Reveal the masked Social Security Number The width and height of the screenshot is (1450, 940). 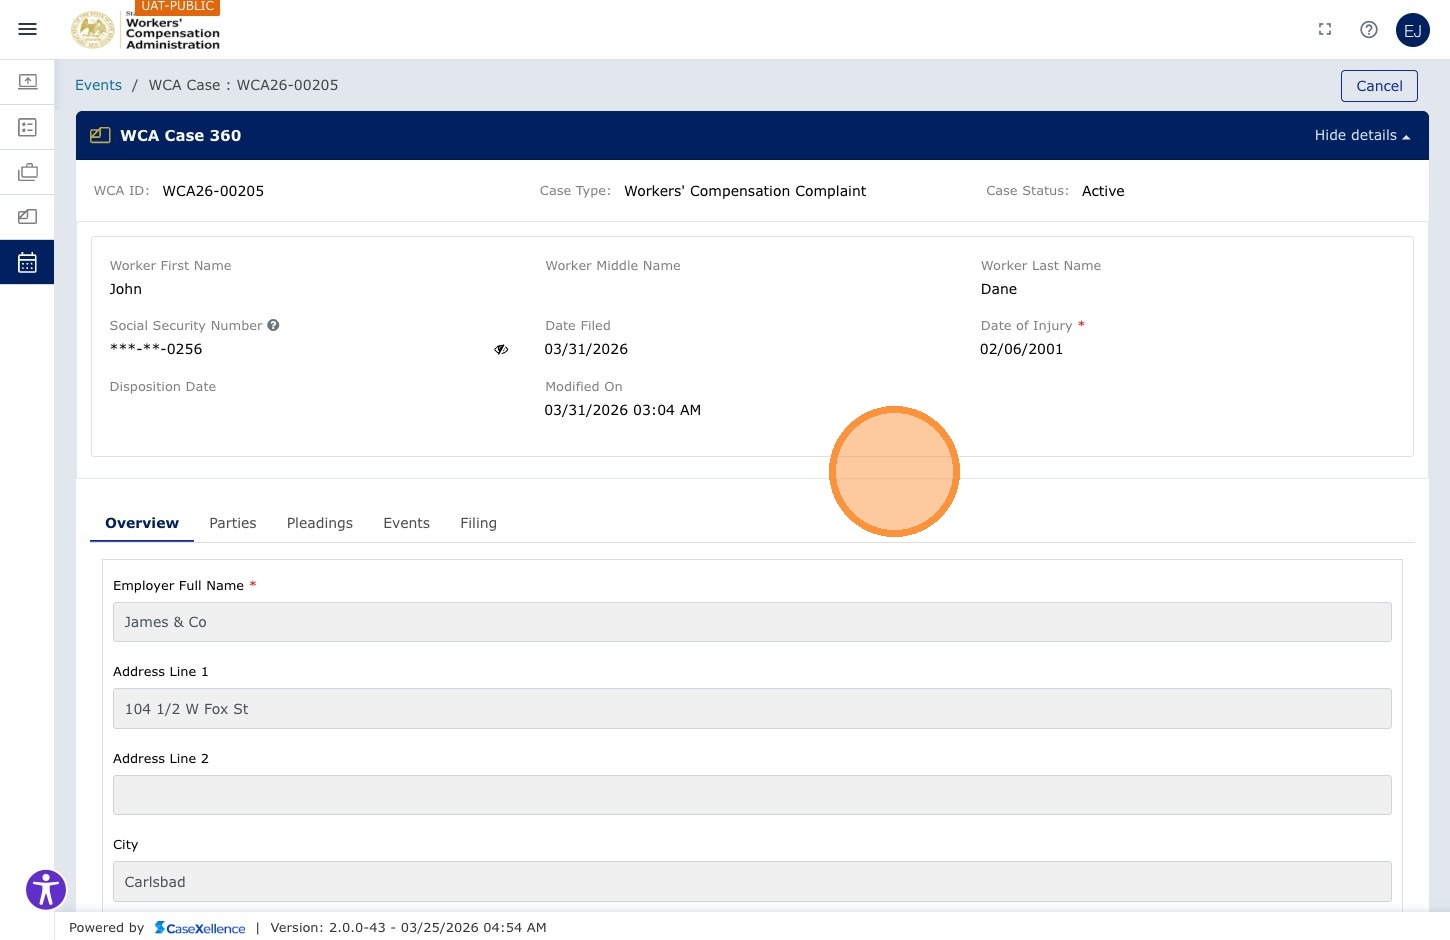(x=501, y=349)
